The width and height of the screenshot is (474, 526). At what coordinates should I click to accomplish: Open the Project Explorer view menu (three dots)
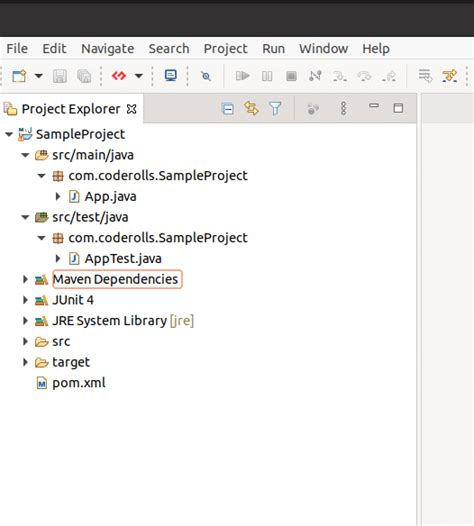(343, 108)
